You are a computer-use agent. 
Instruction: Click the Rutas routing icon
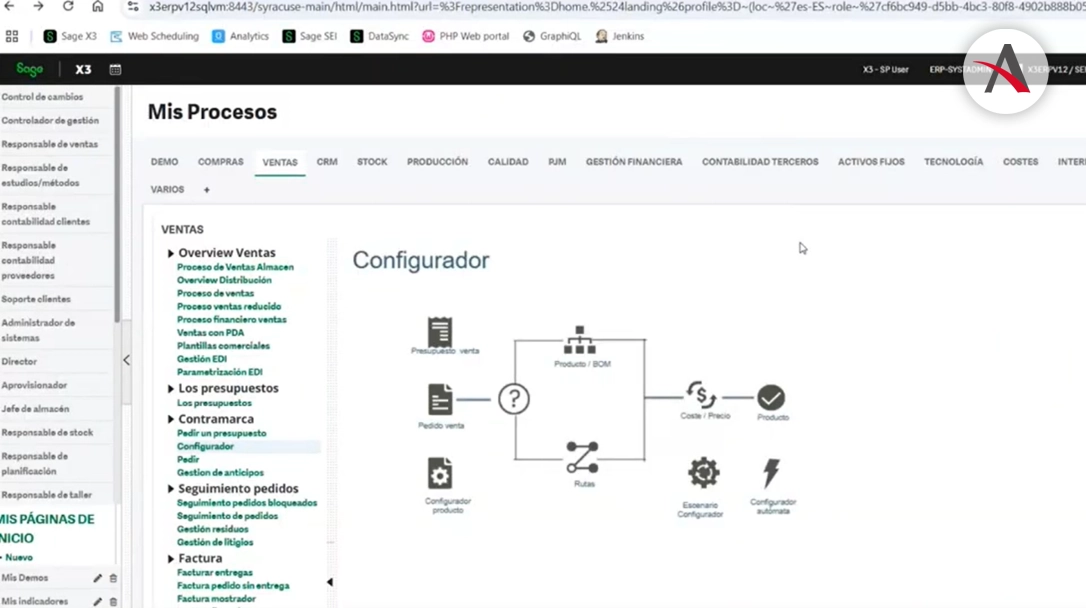(x=582, y=457)
